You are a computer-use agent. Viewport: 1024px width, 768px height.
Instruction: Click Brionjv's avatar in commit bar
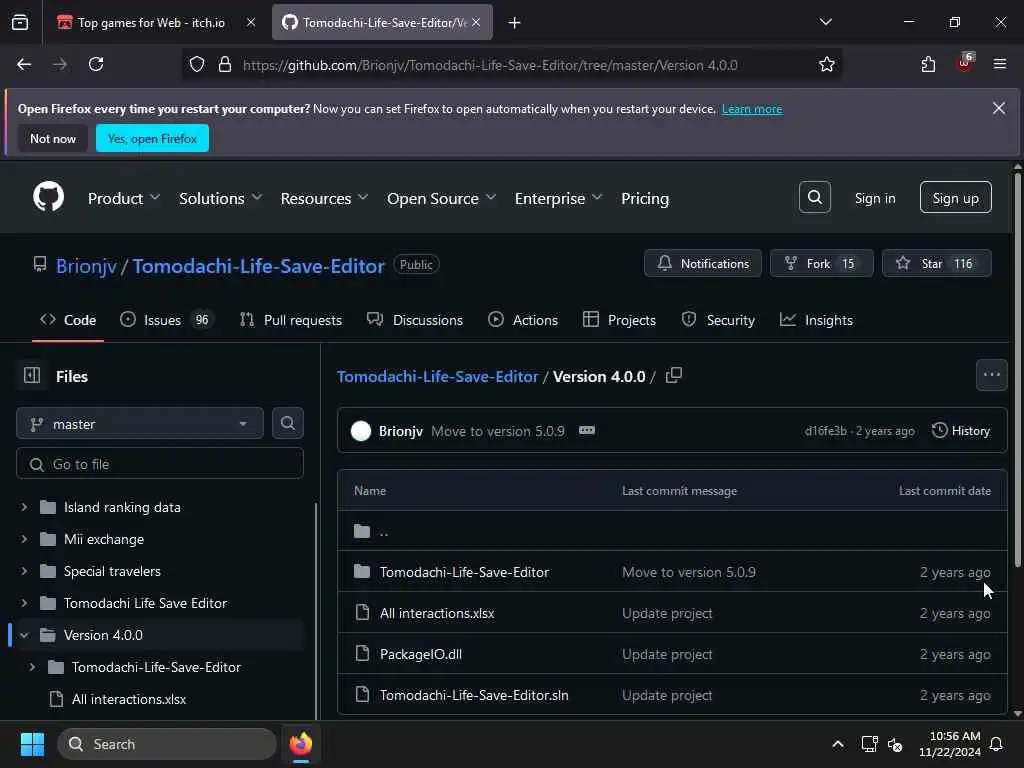tap(360, 431)
